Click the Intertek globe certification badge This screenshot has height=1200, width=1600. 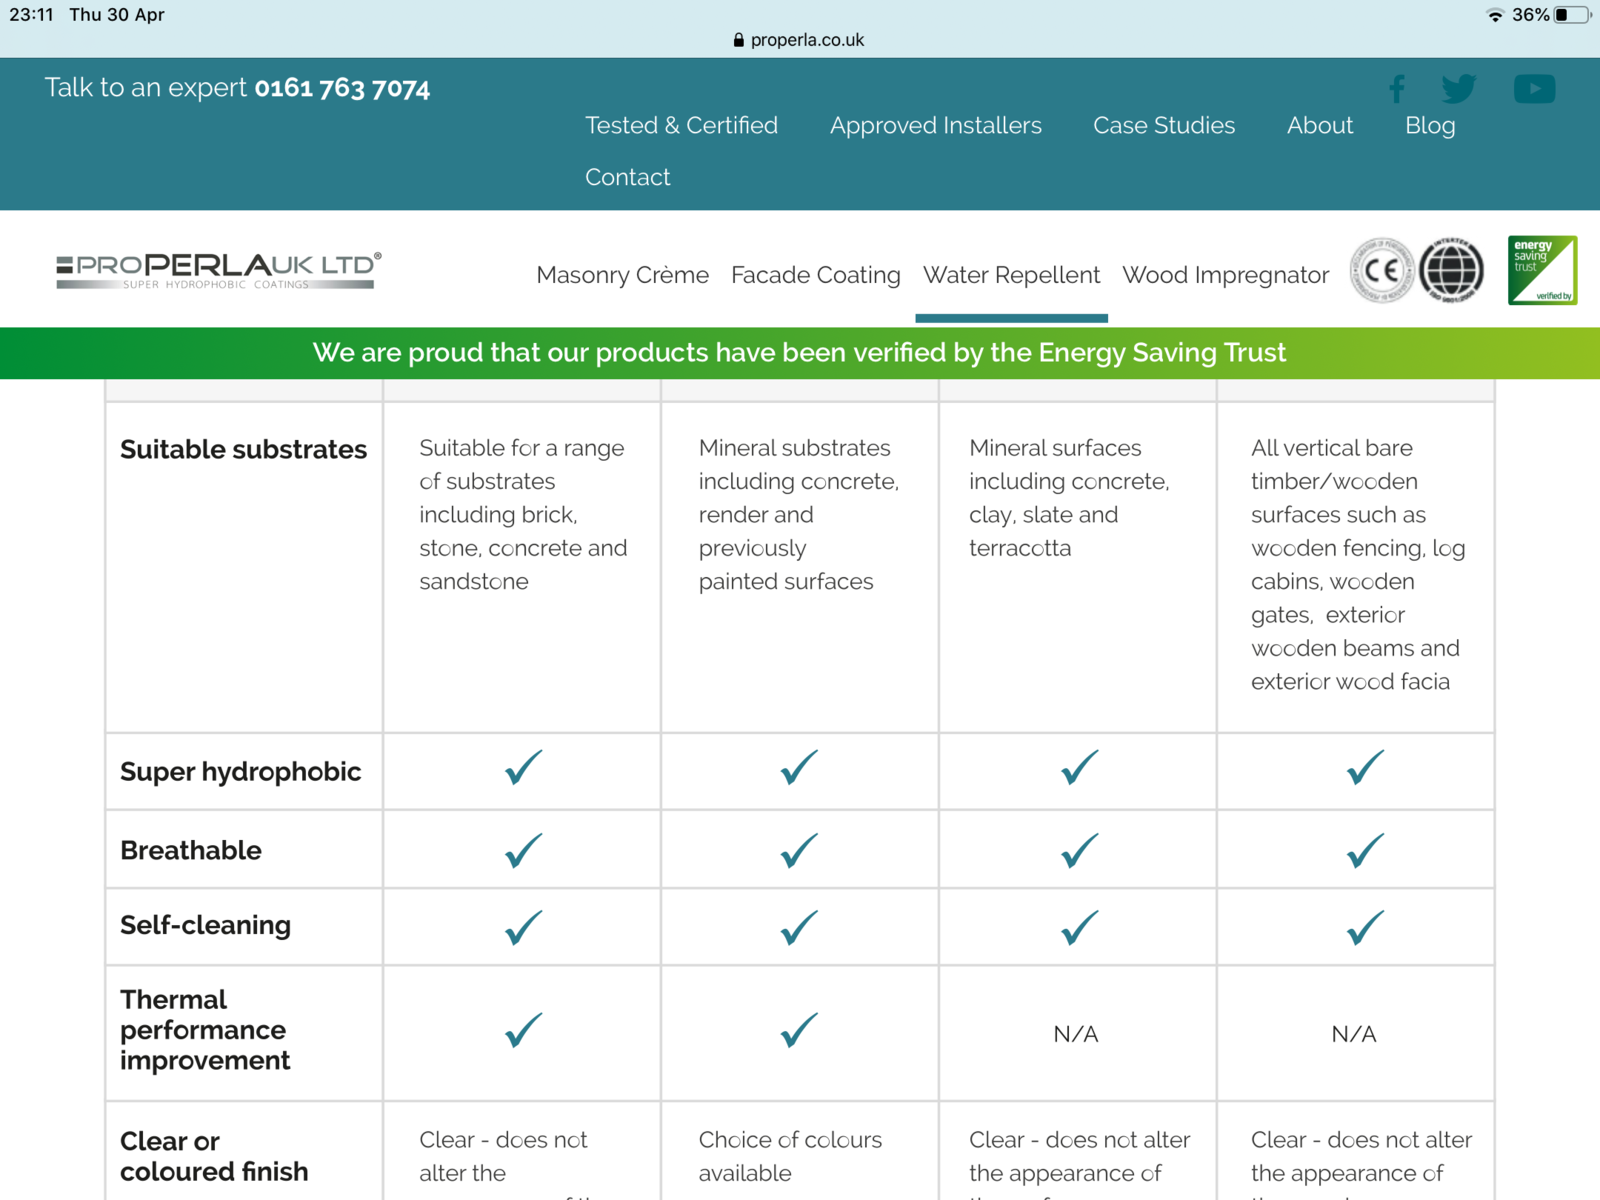(x=1452, y=270)
